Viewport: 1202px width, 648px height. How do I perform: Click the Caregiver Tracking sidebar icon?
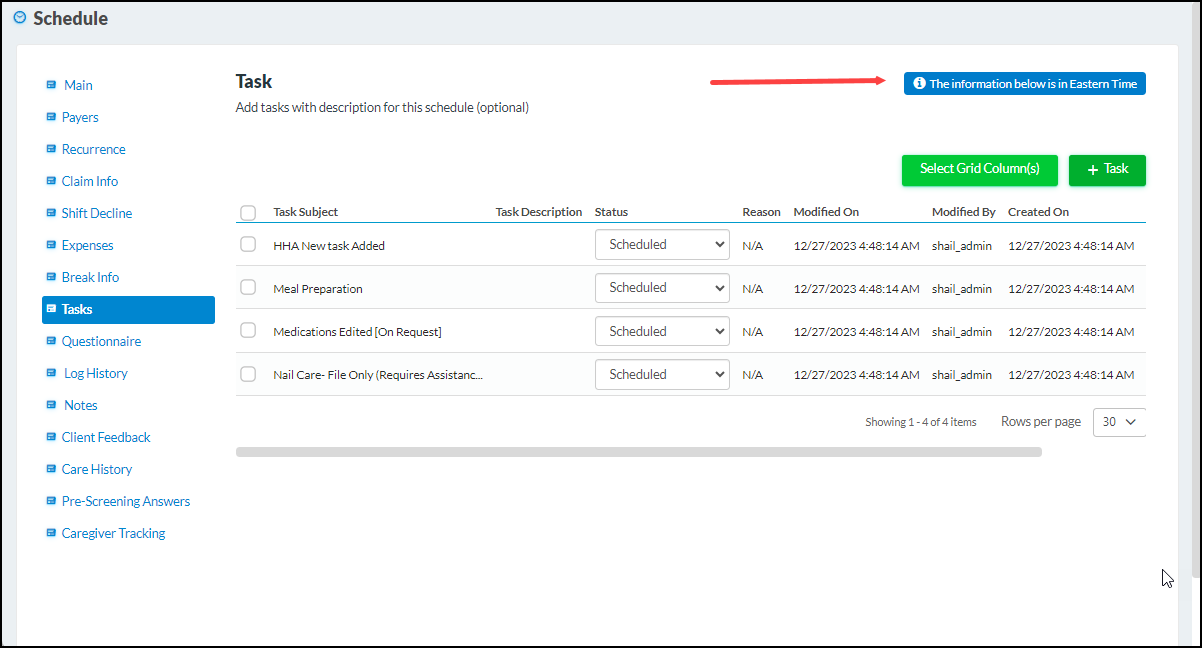pos(52,532)
